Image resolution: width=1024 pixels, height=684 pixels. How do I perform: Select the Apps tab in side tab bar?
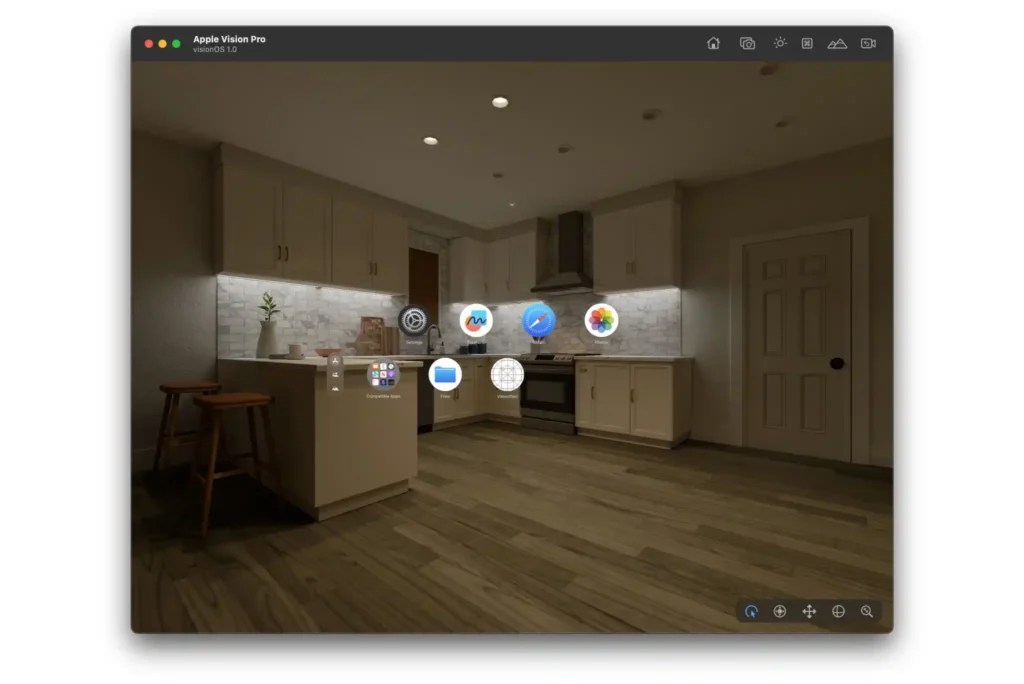click(335, 361)
